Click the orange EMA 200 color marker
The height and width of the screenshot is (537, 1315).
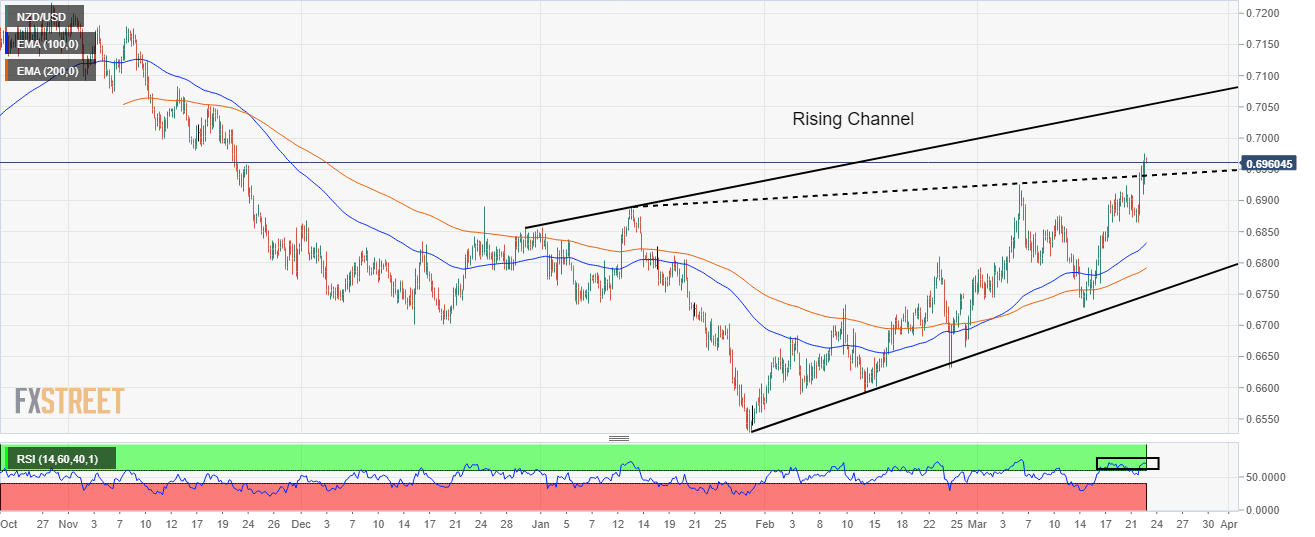pos(7,71)
